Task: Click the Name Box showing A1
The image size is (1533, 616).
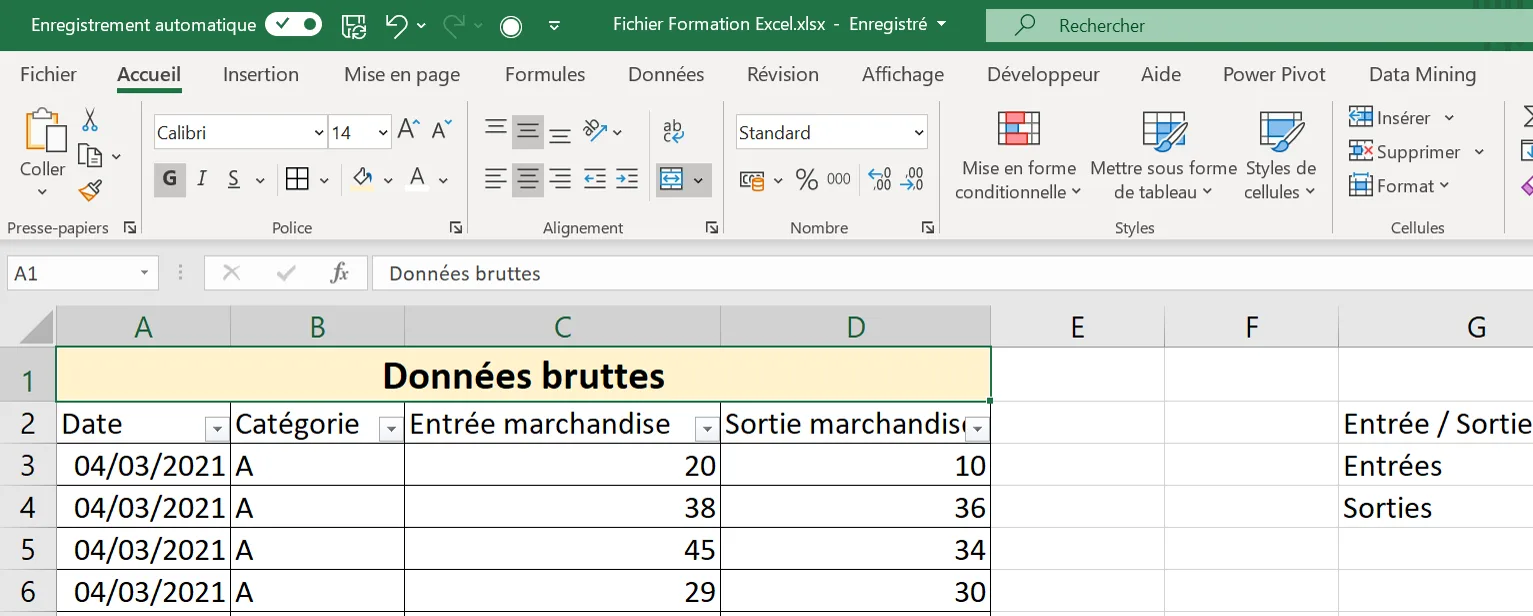Action: pyautogui.click(x=82, y=273)
